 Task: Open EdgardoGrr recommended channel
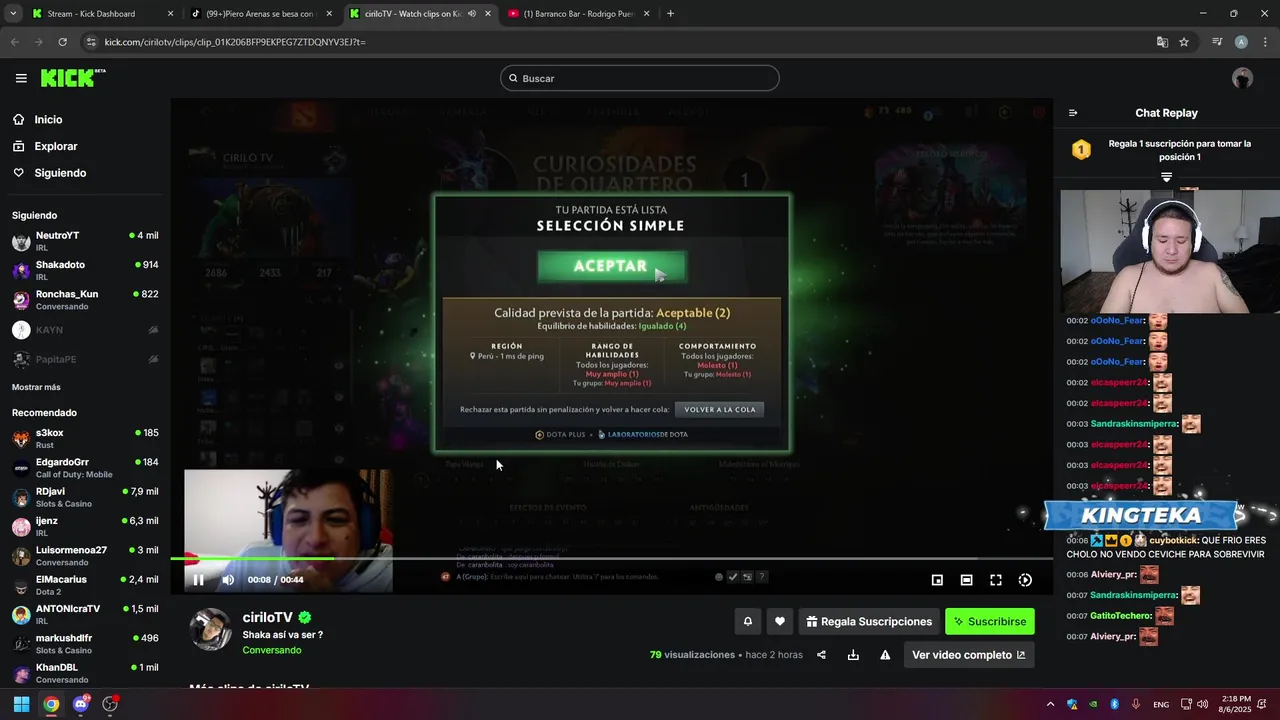pos(85,468)
